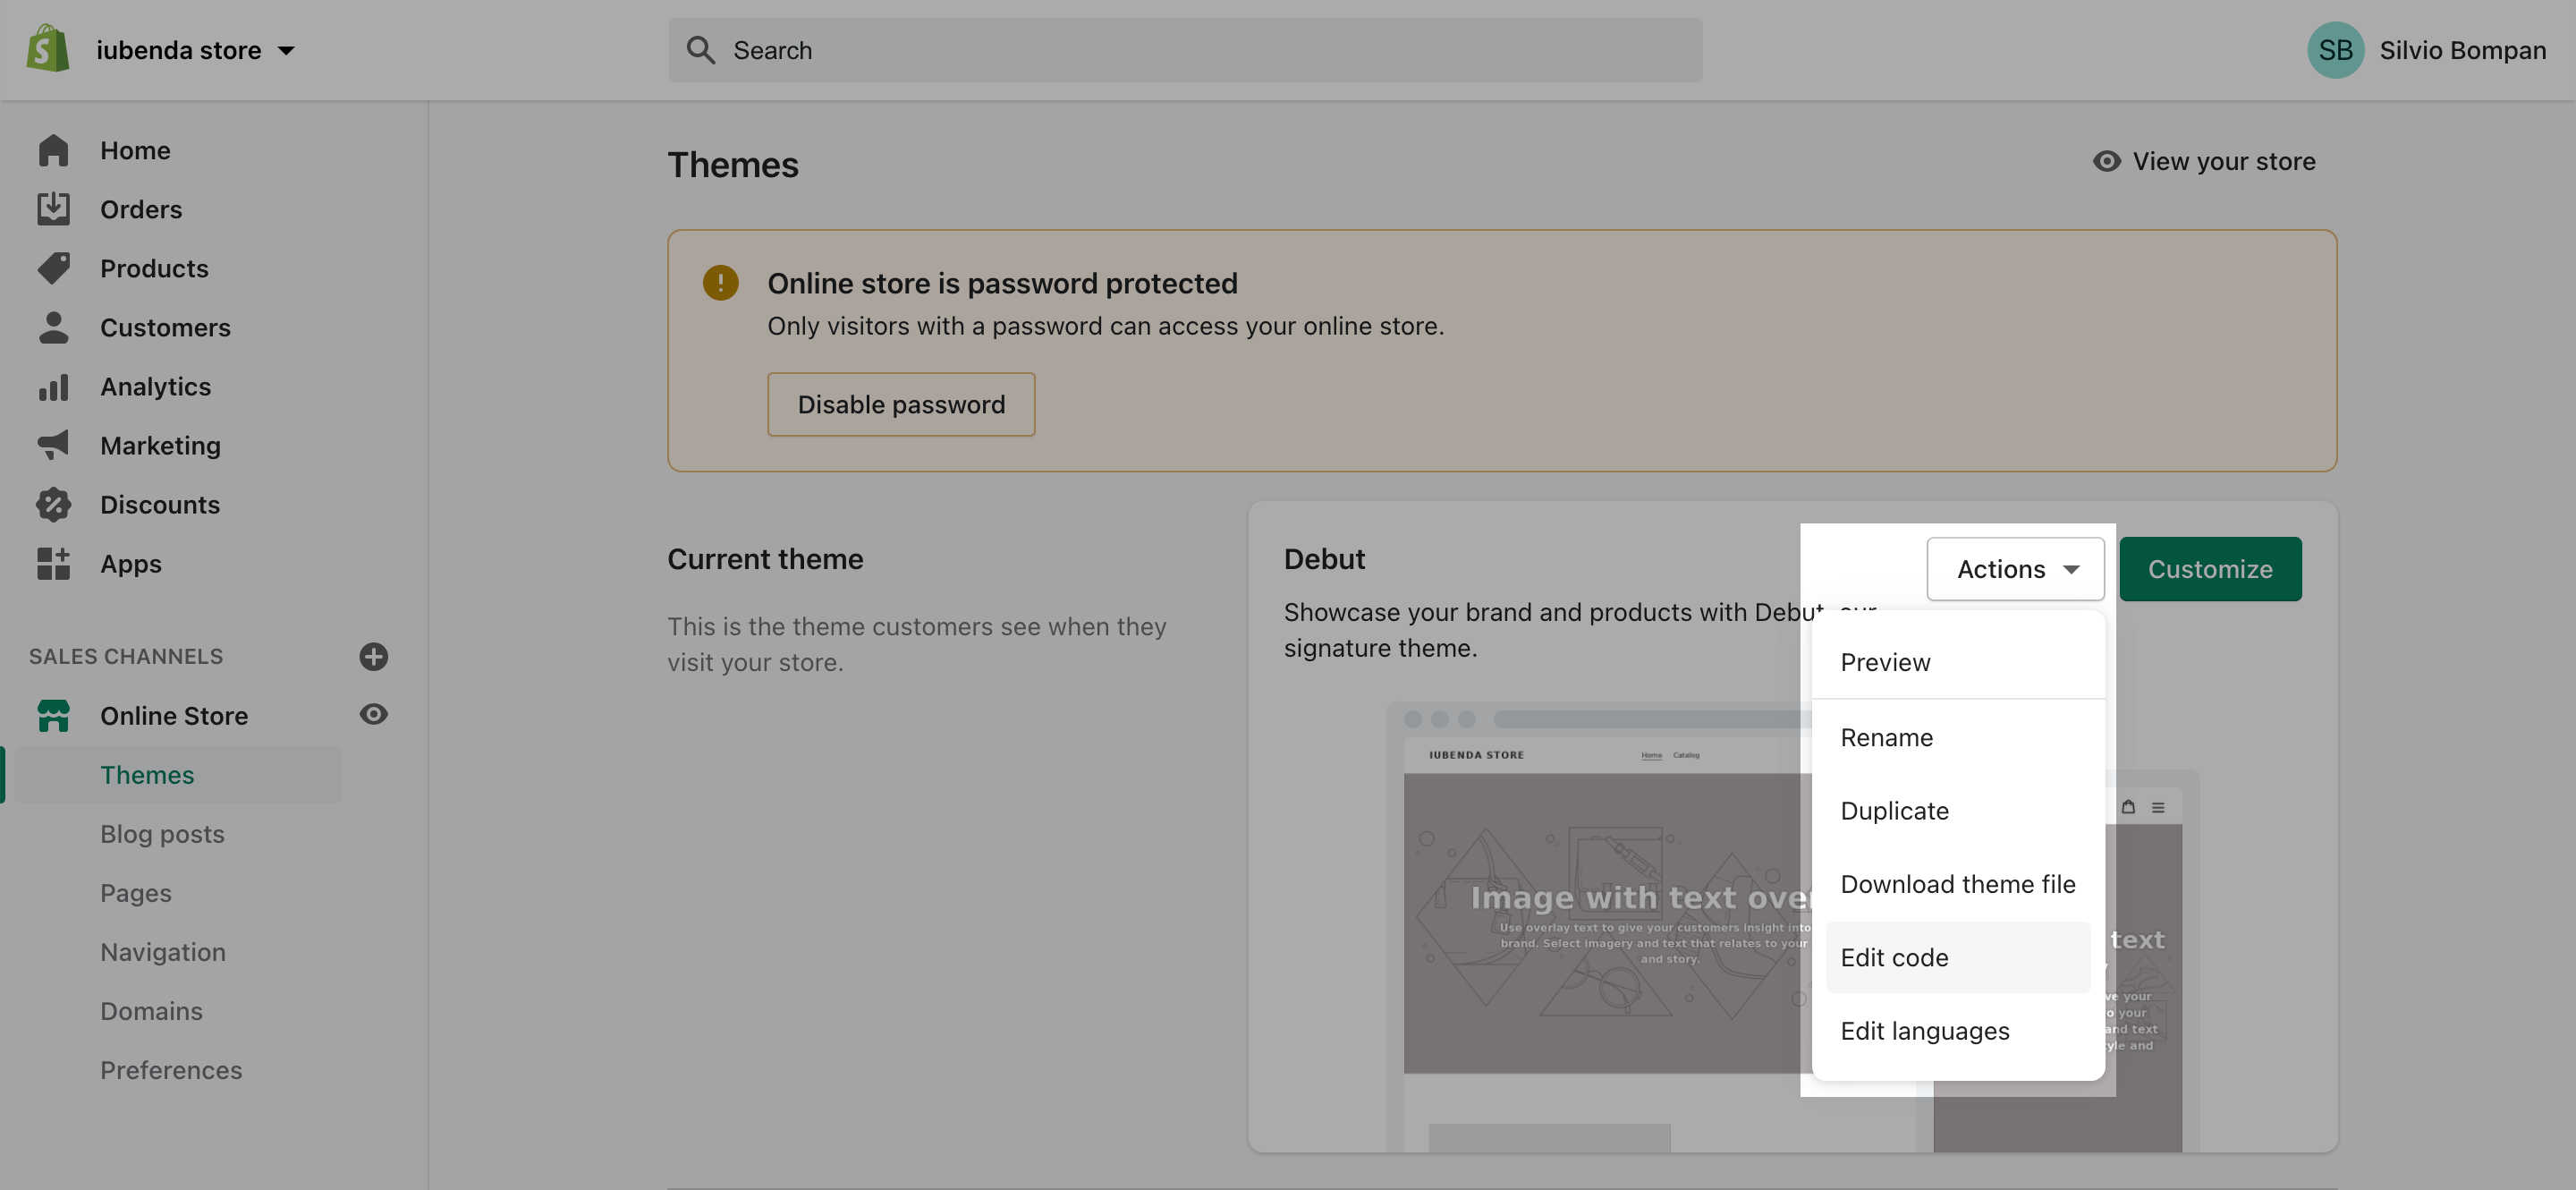This screenshot has width=2576, height=1190.
Task: Open Silvio Bompan account menu
Action: (2425, 50)
